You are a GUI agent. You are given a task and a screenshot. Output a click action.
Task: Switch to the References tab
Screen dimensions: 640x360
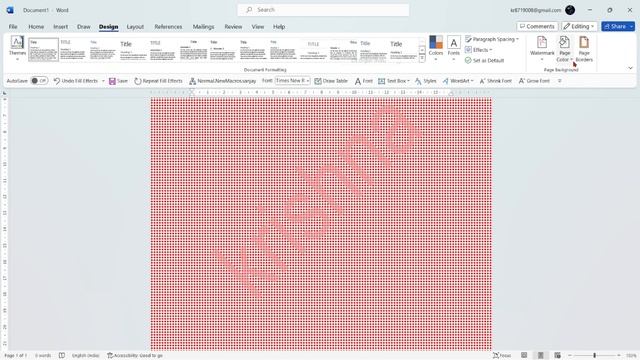pos(168,27)
